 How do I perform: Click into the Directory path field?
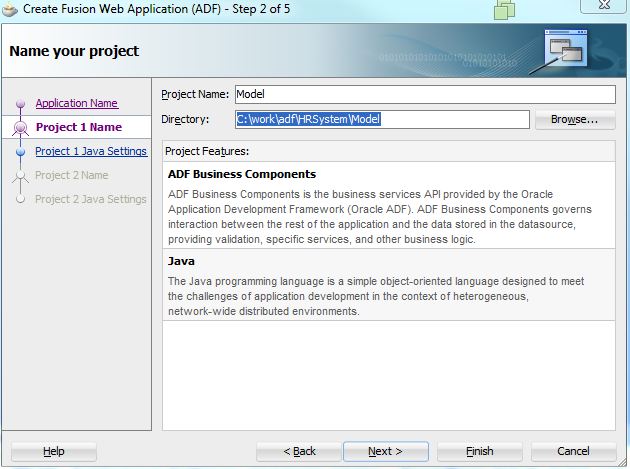point(382,119)
